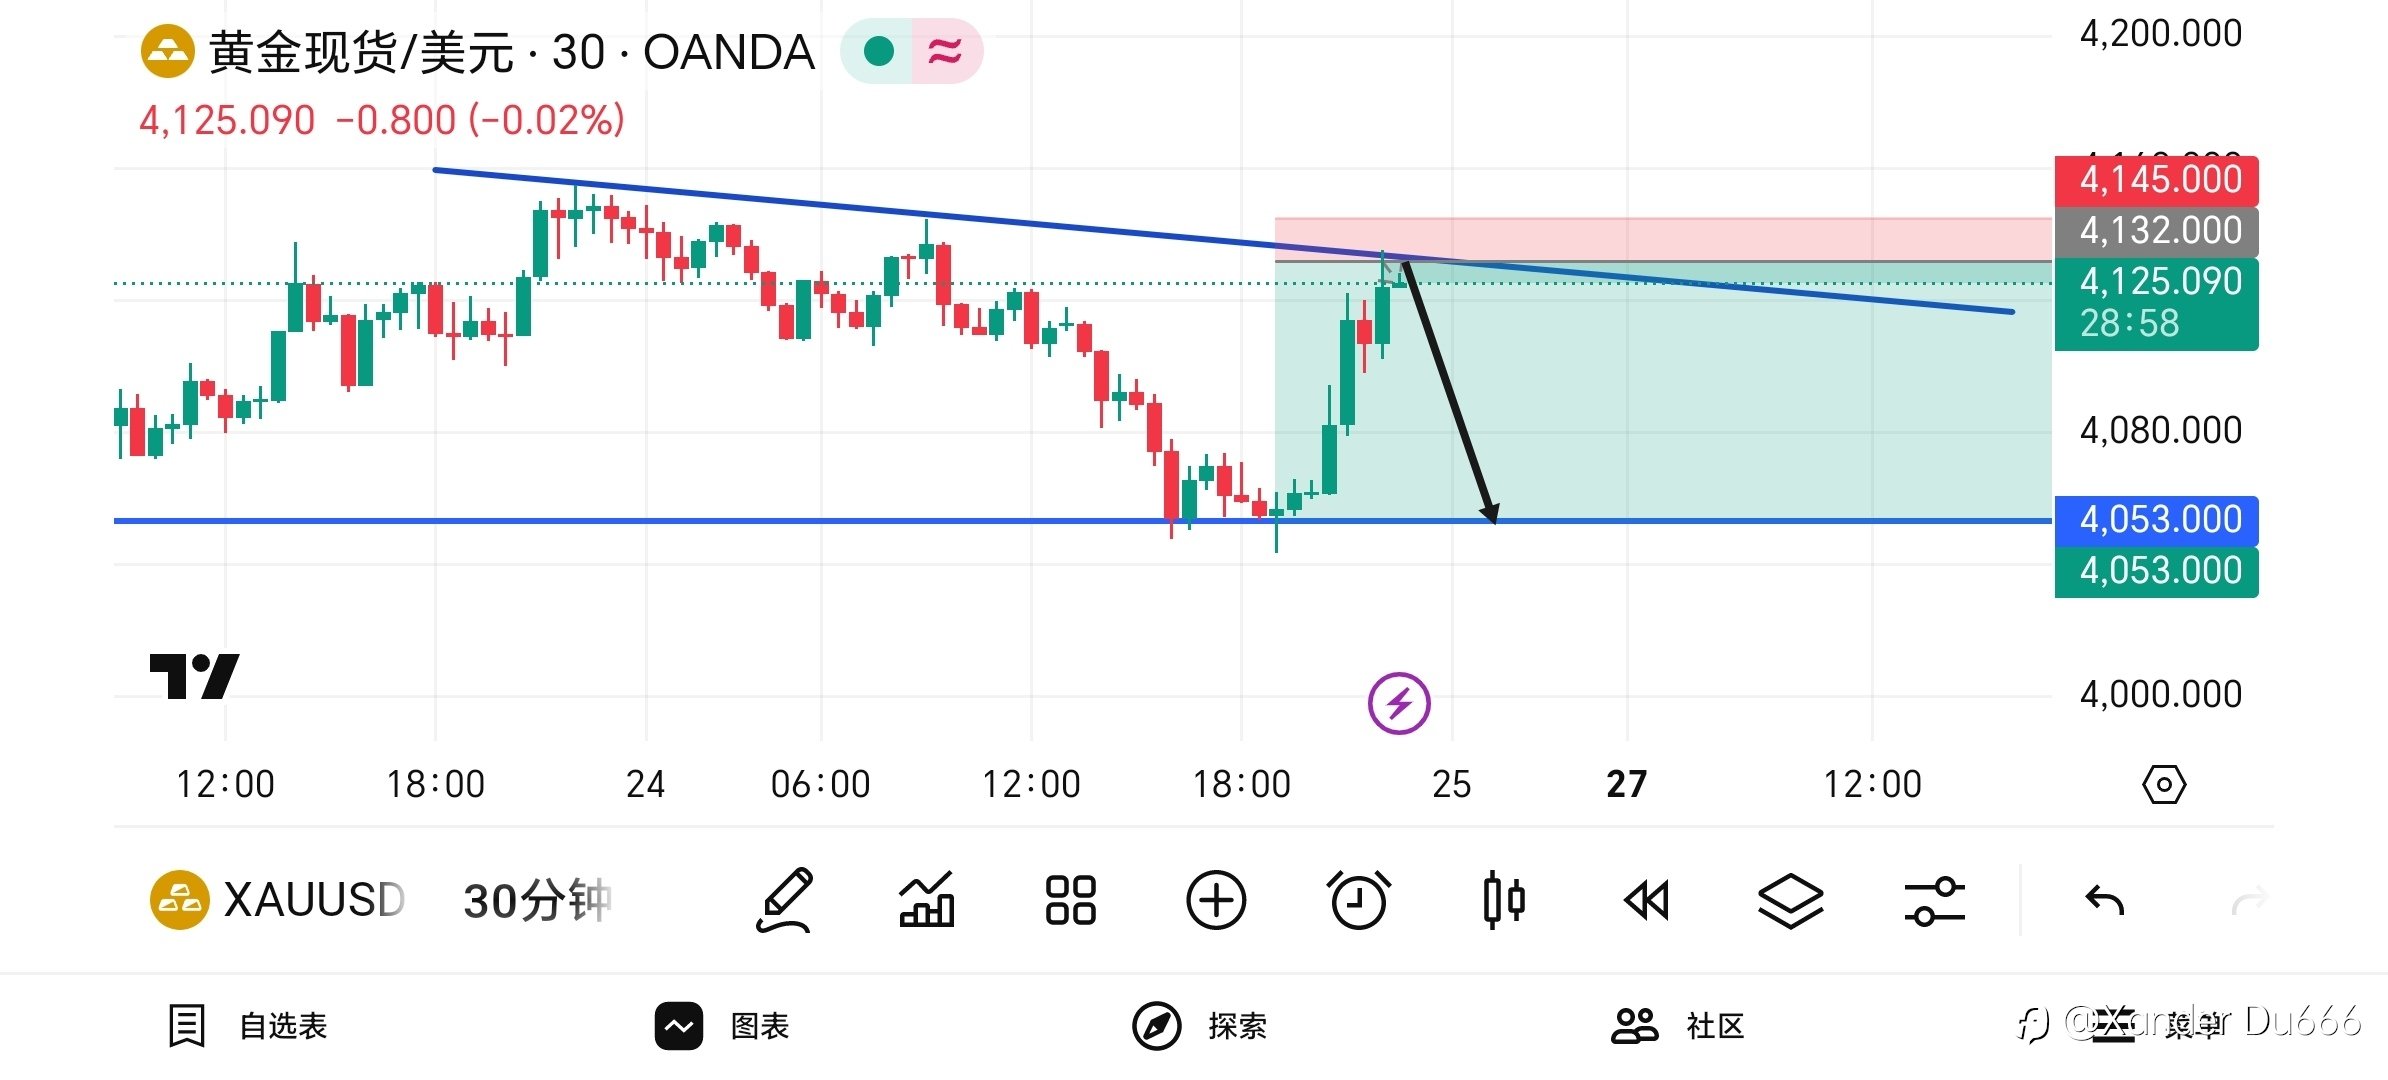Image resolution: width=2388 pixels, height=1080 pixels.
Task: Open the XAUUSD symbol selector
Action: [x=280, y=900]
